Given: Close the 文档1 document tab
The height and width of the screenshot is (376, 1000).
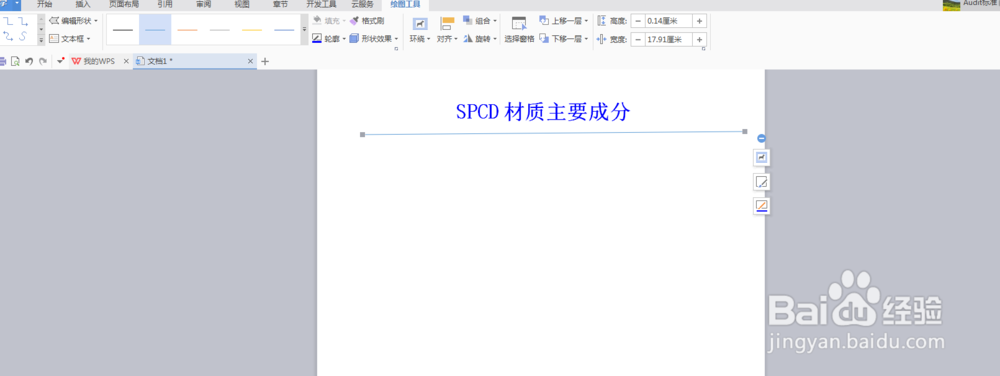Looking at the screenshot, I should (x=251, y=61).
